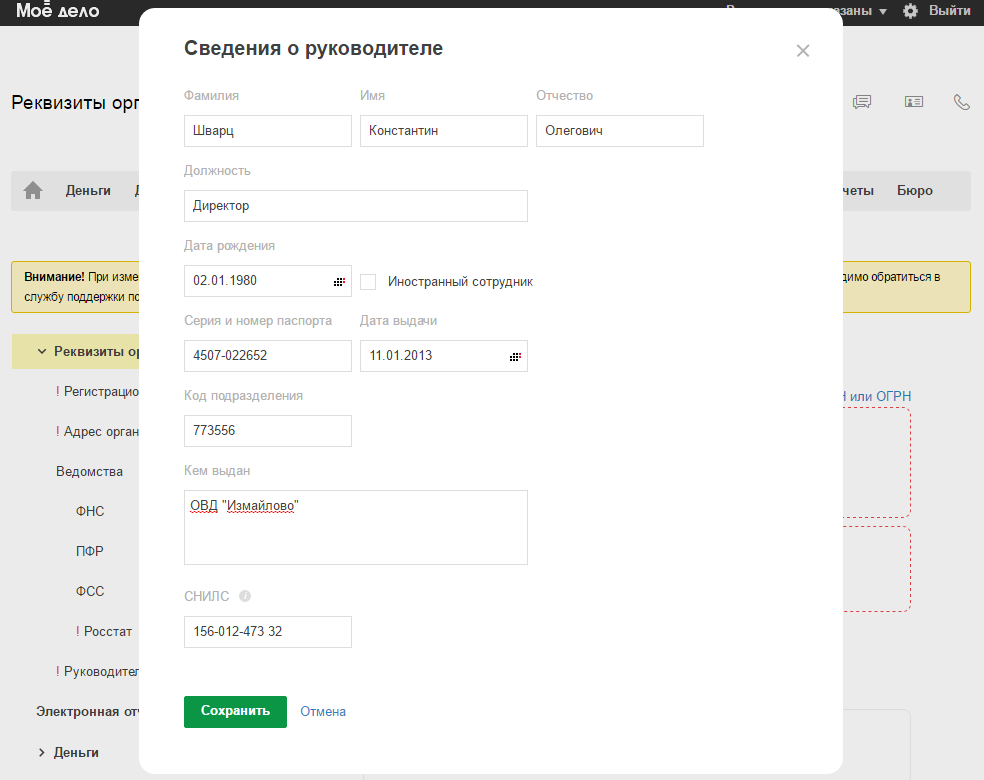Open the Бюро menu tab
Image resolution: width=984 pixels, height=780 pixels.
(914, 190)
